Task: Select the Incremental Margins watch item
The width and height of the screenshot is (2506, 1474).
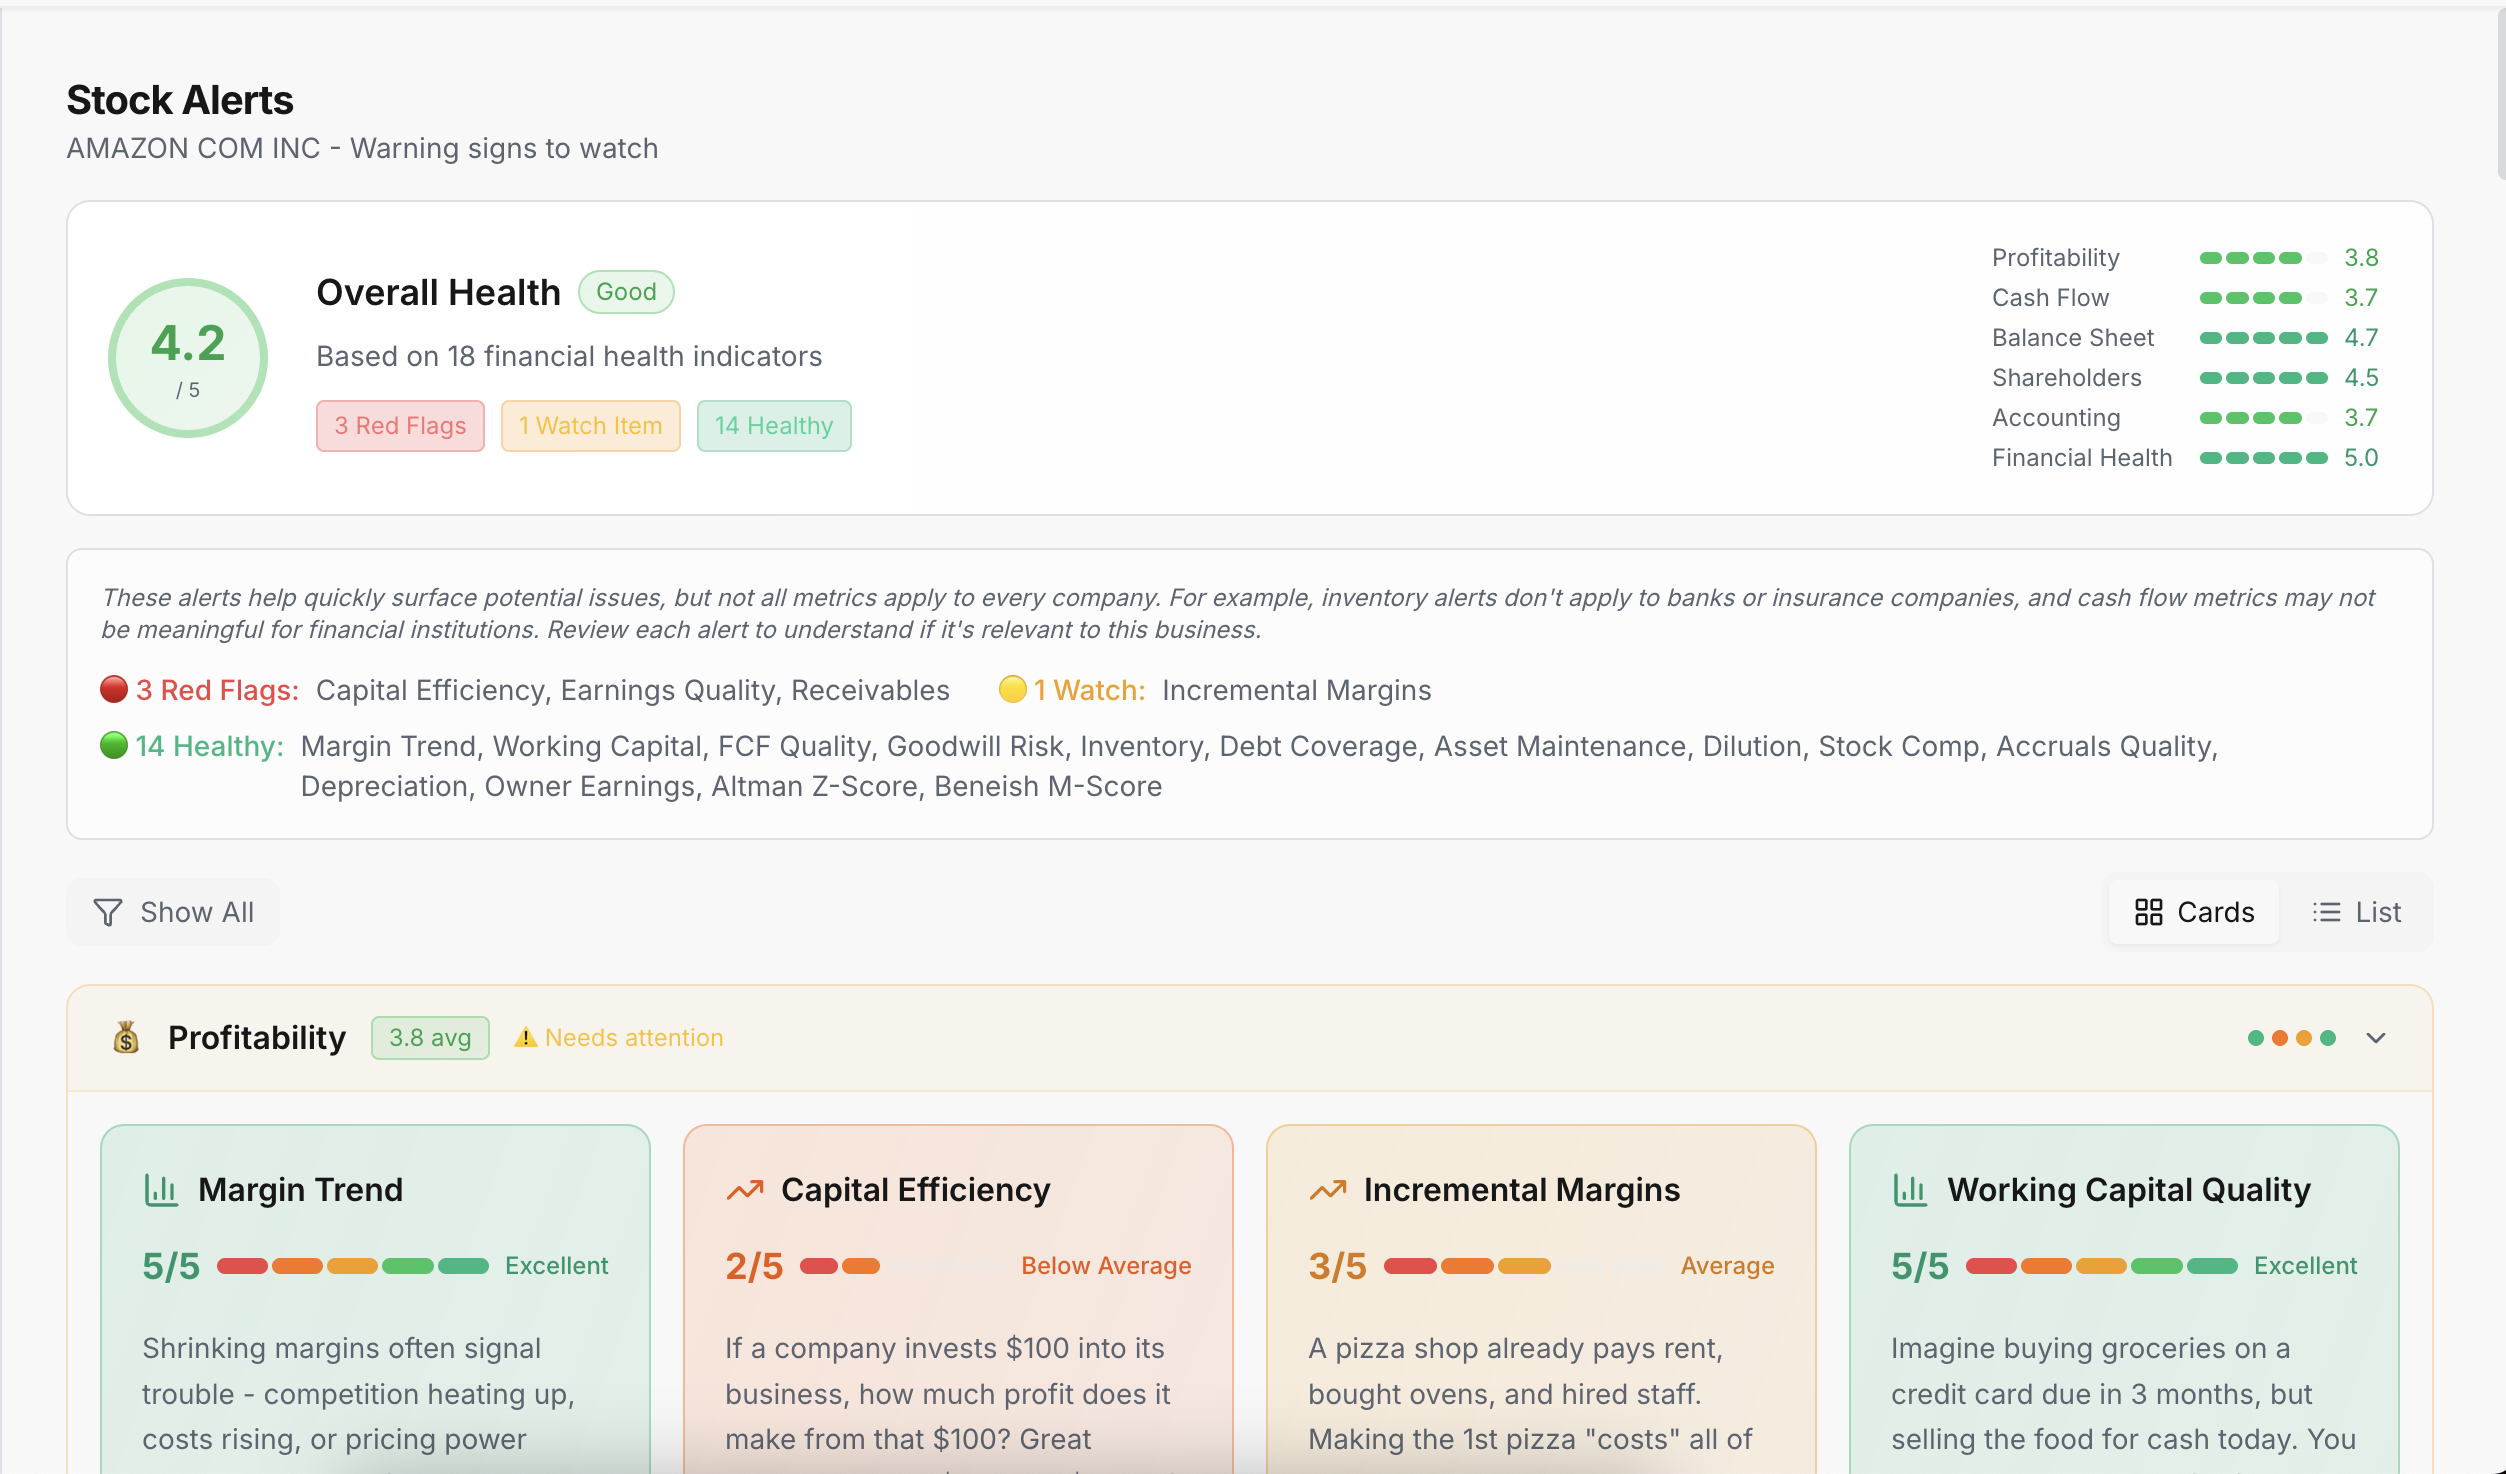Action: pos(1296,689)
